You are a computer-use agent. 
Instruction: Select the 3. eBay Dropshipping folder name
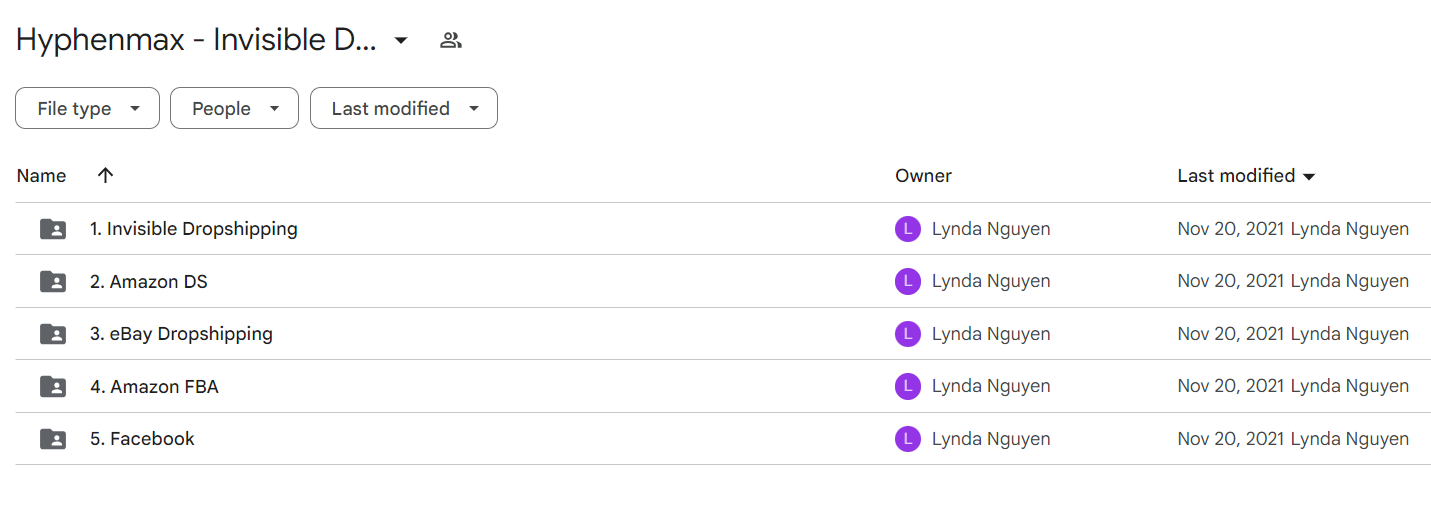181,334
